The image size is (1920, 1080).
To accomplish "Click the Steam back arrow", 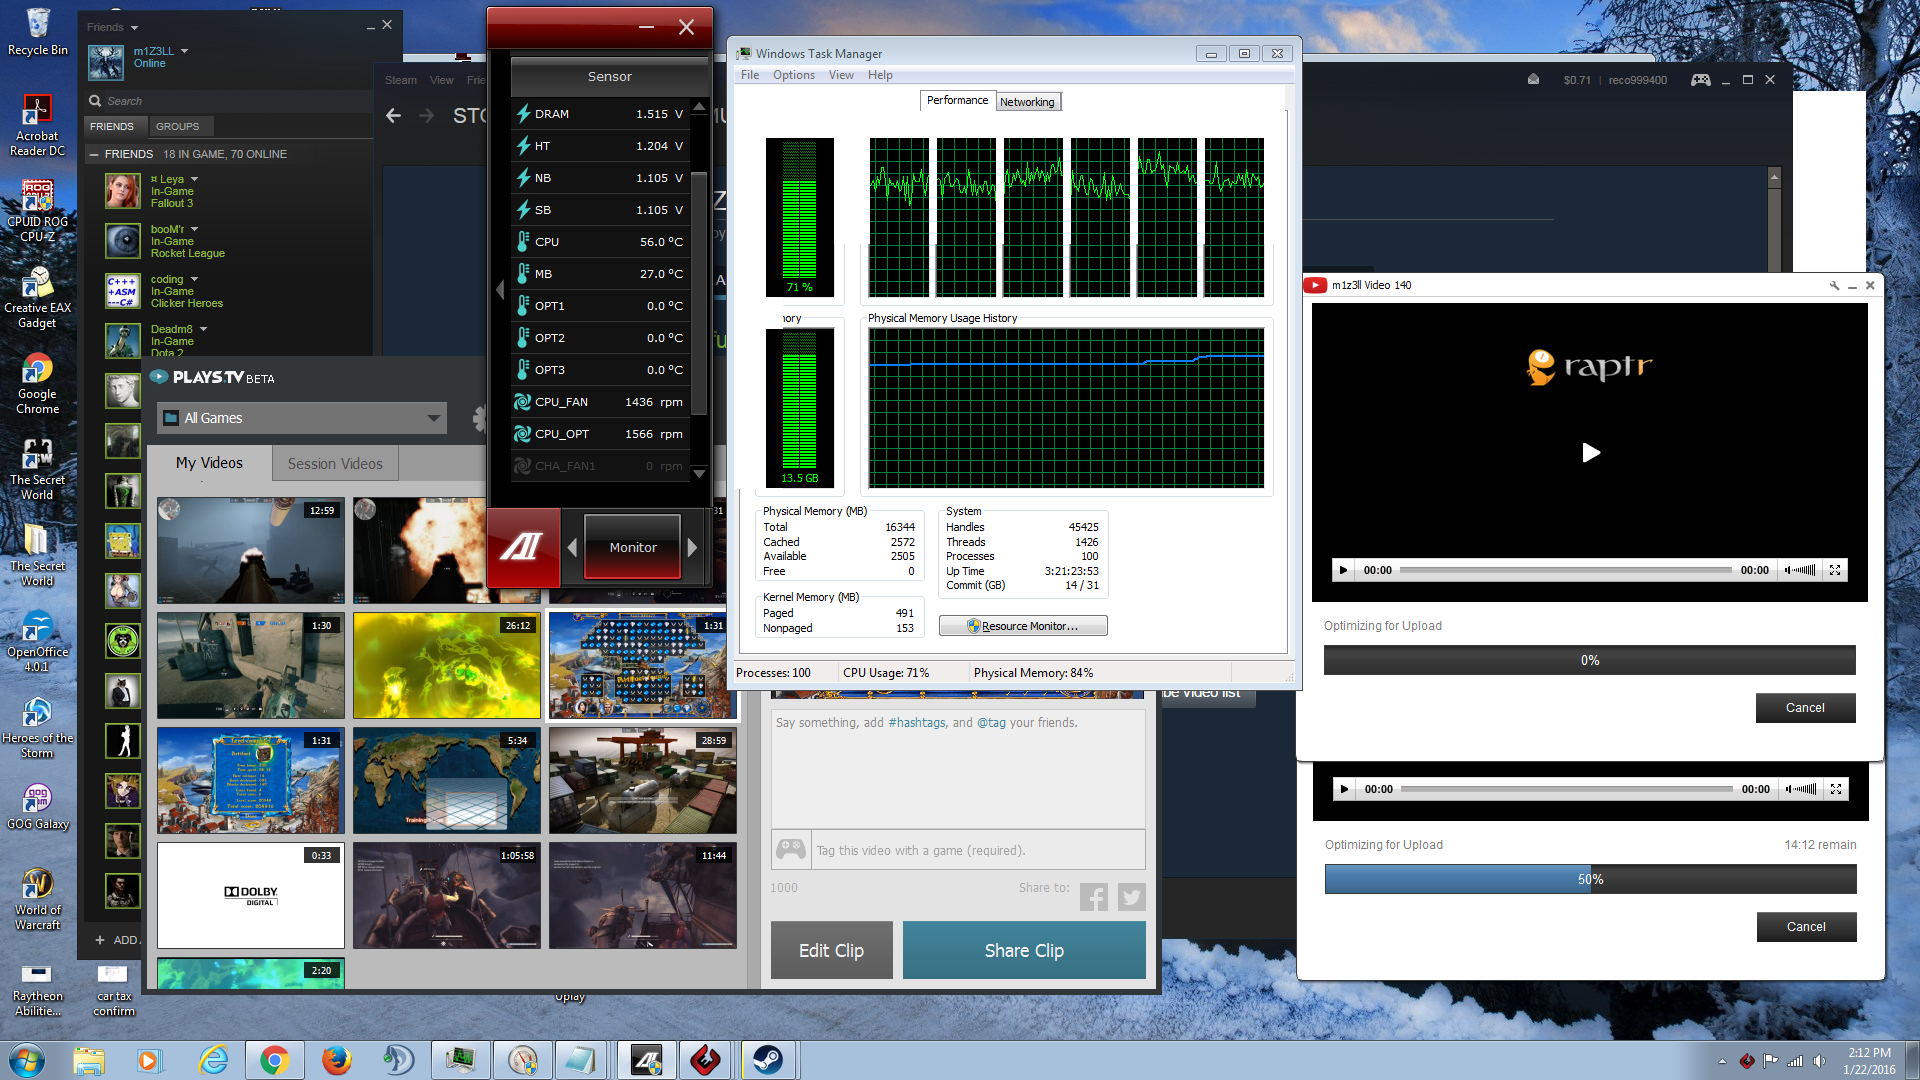I will [x=394, y=116].
